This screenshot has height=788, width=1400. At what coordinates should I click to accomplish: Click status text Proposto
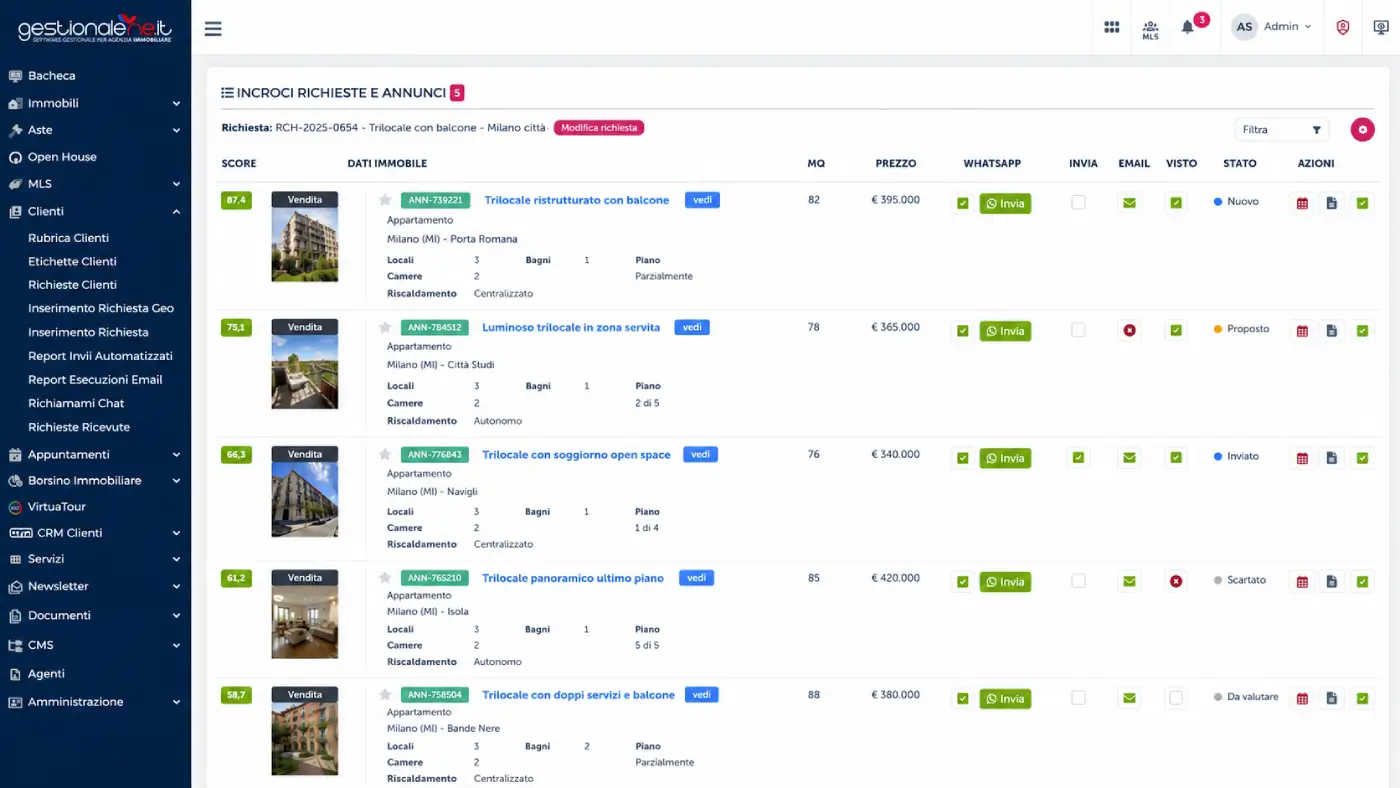coord(1248,329)
